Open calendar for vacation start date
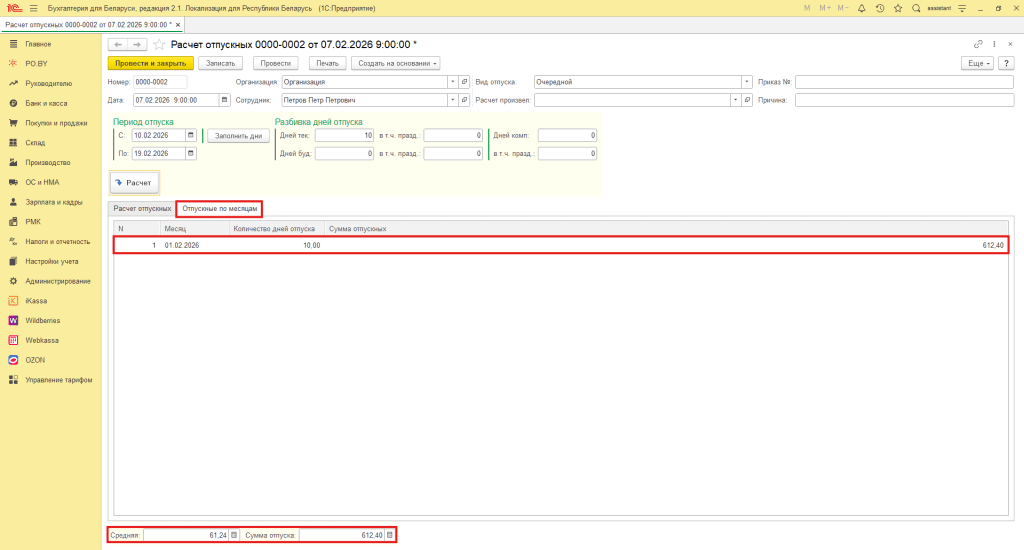This screenshot has width=1024, height=550. [190, 135]
